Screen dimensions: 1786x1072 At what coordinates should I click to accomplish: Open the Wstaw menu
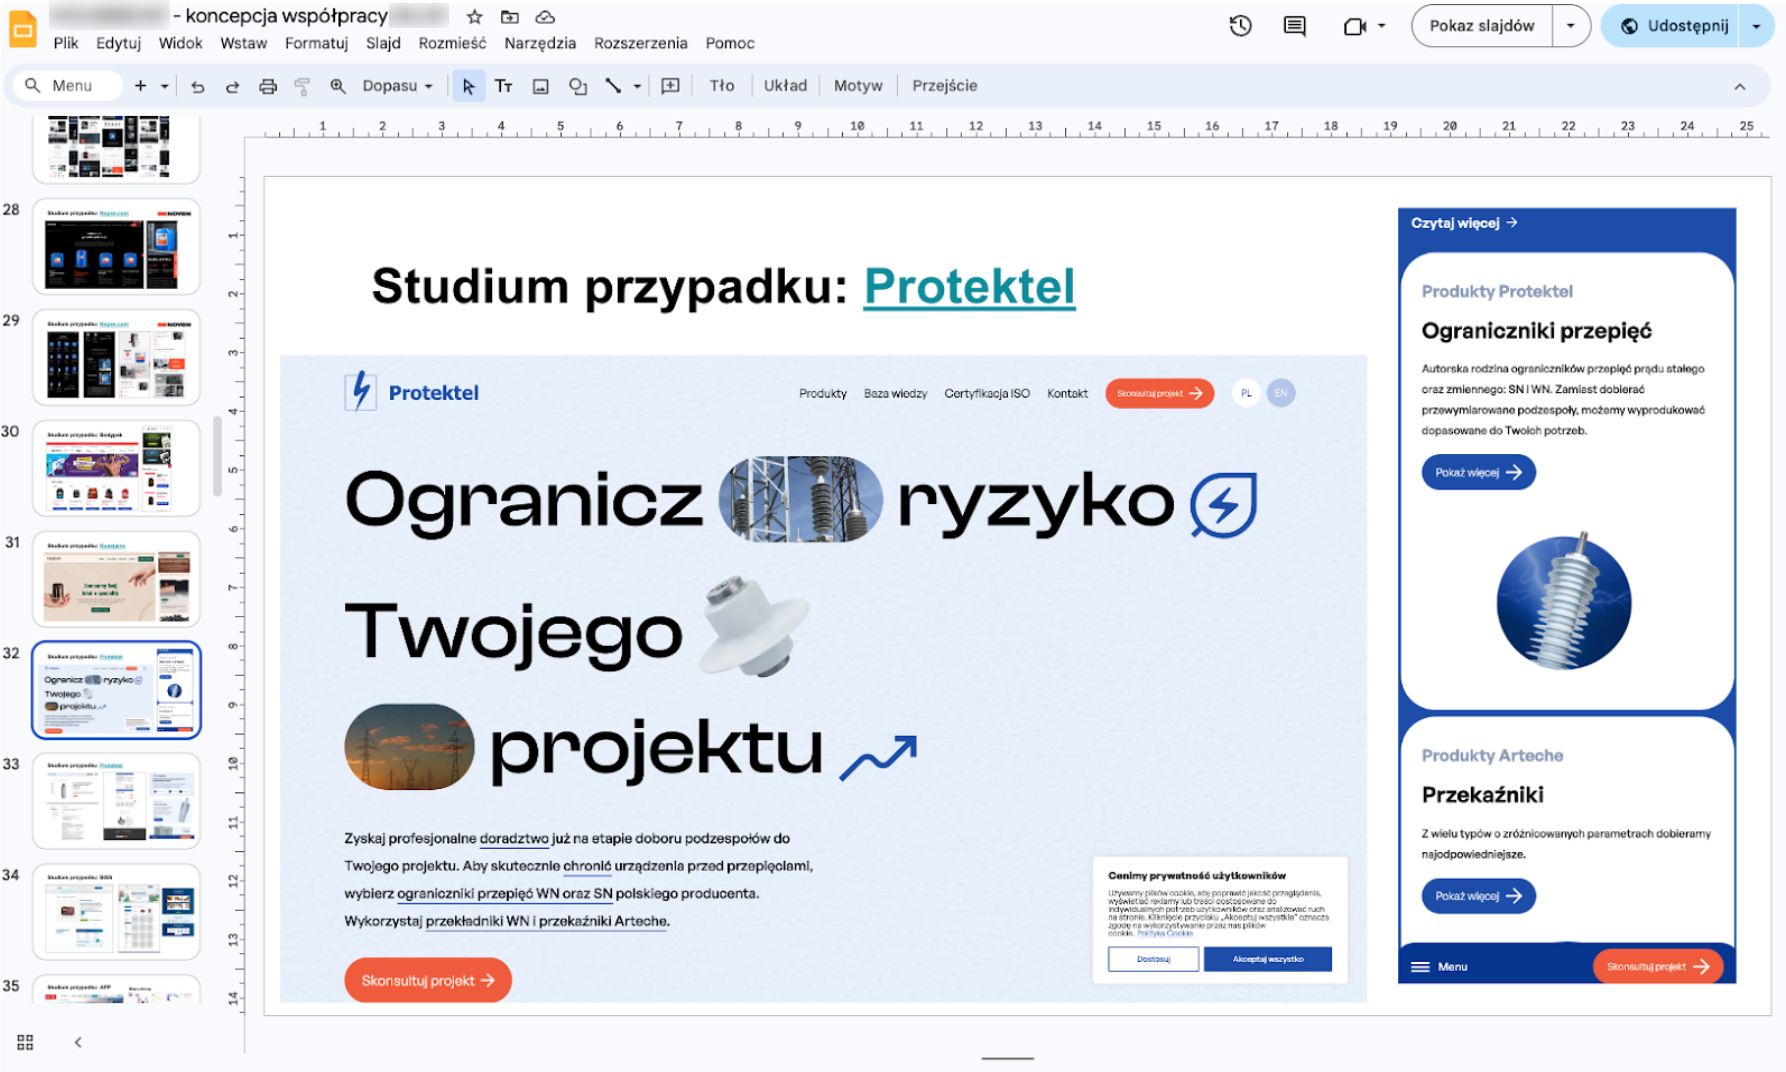[243, 43]
